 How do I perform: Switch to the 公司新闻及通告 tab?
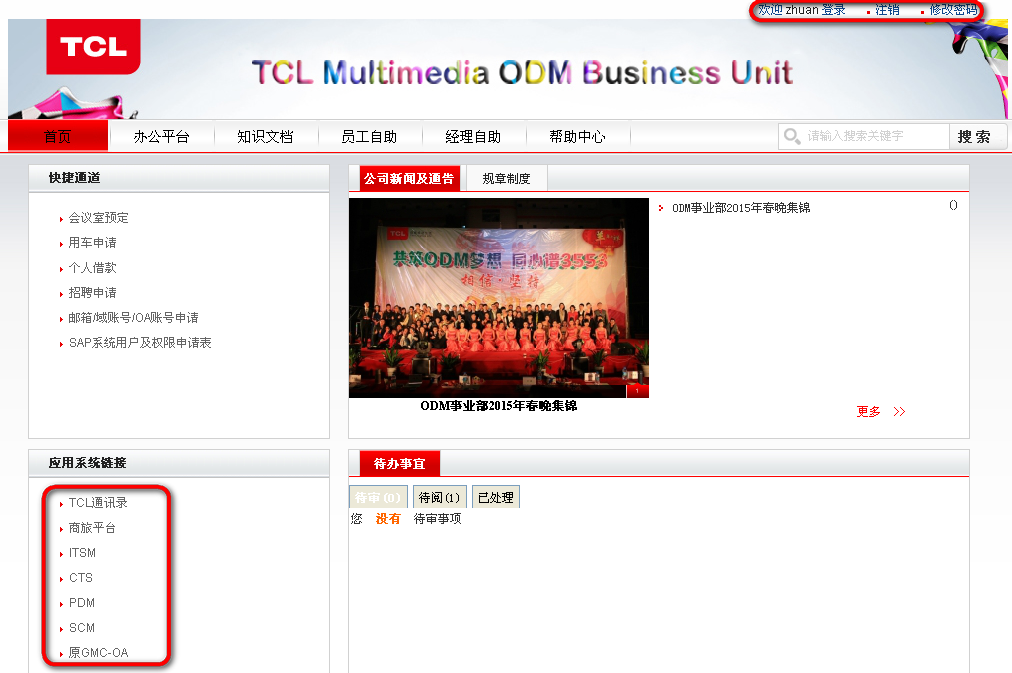tap(409, 179)
